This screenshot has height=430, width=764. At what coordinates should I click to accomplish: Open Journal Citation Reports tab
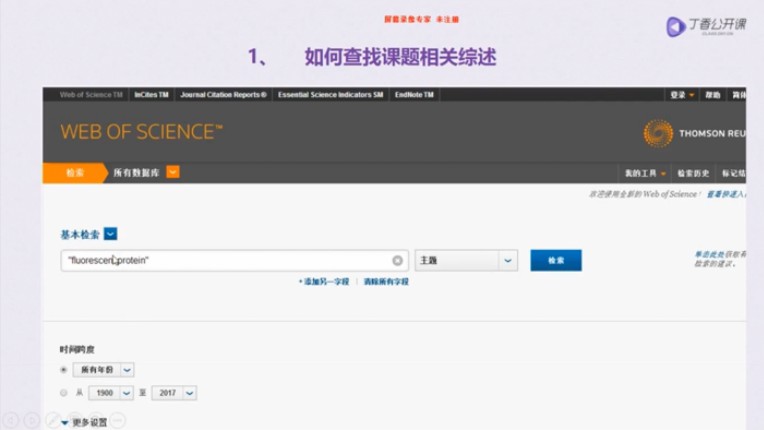point(224,94)
